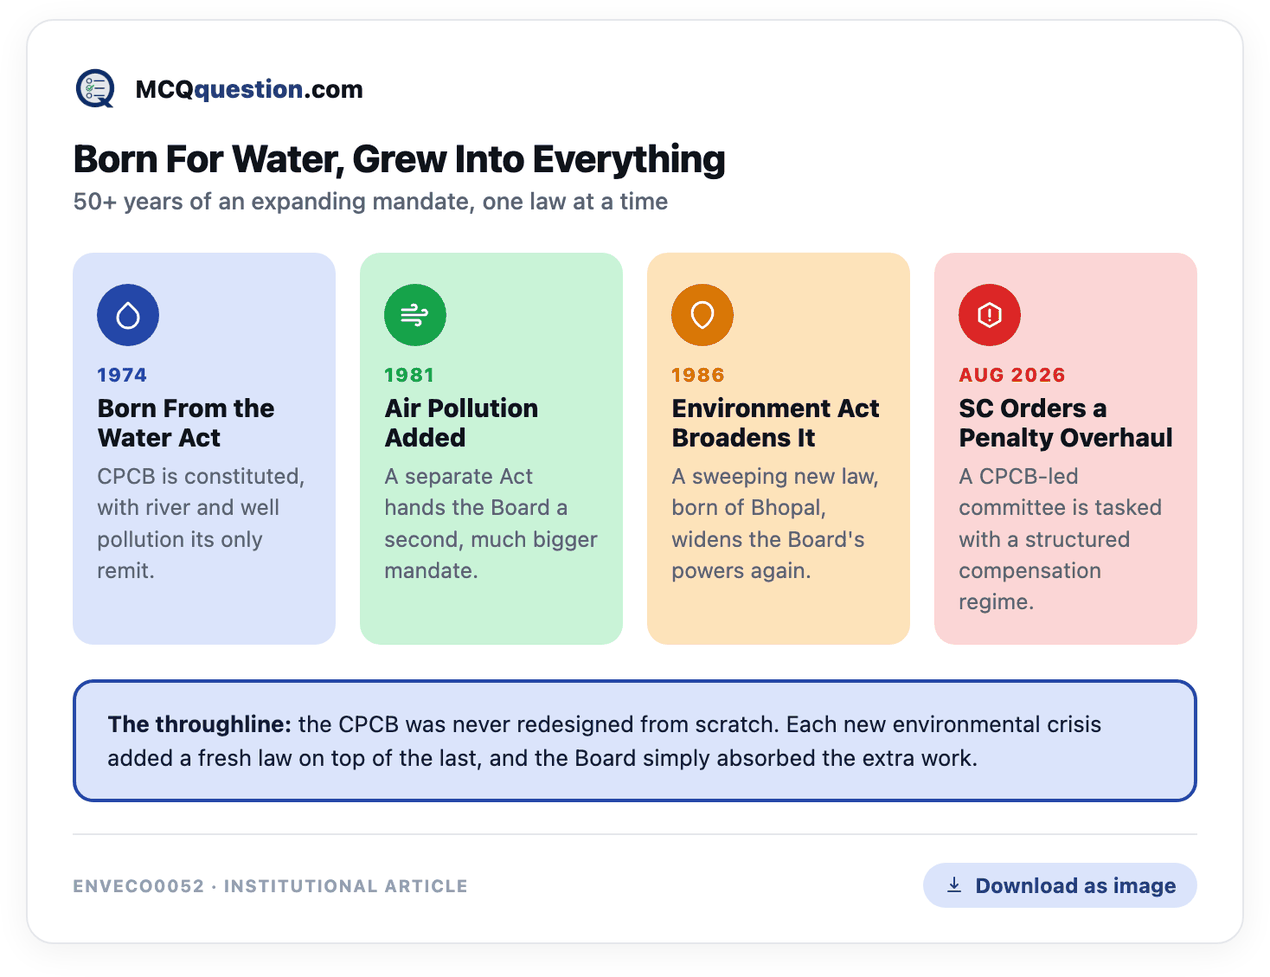Click the 1986 year label
Viewport: 1270px width, 977px height.
click(x=697, y=375)
